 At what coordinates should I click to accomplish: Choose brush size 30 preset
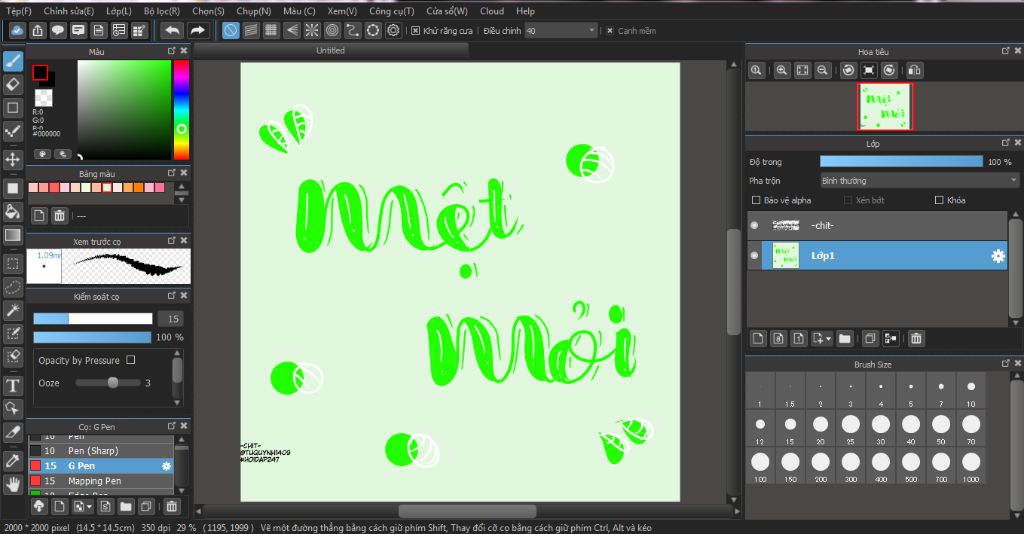(x=880, y=428)
